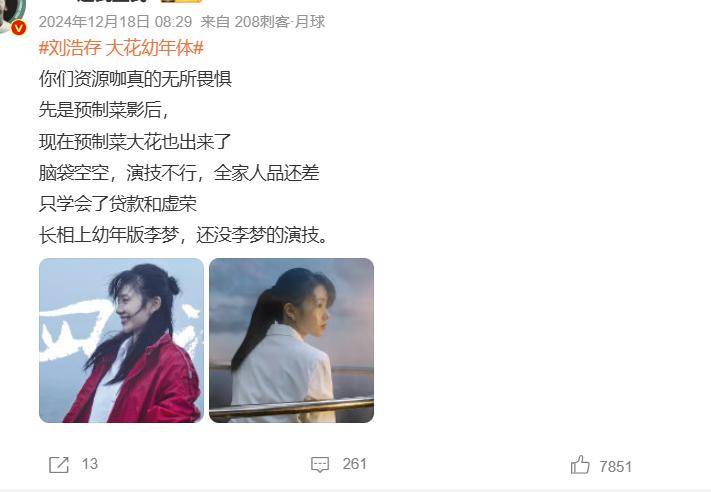View the white shirt photo thumbnail

tap(292, 340)
